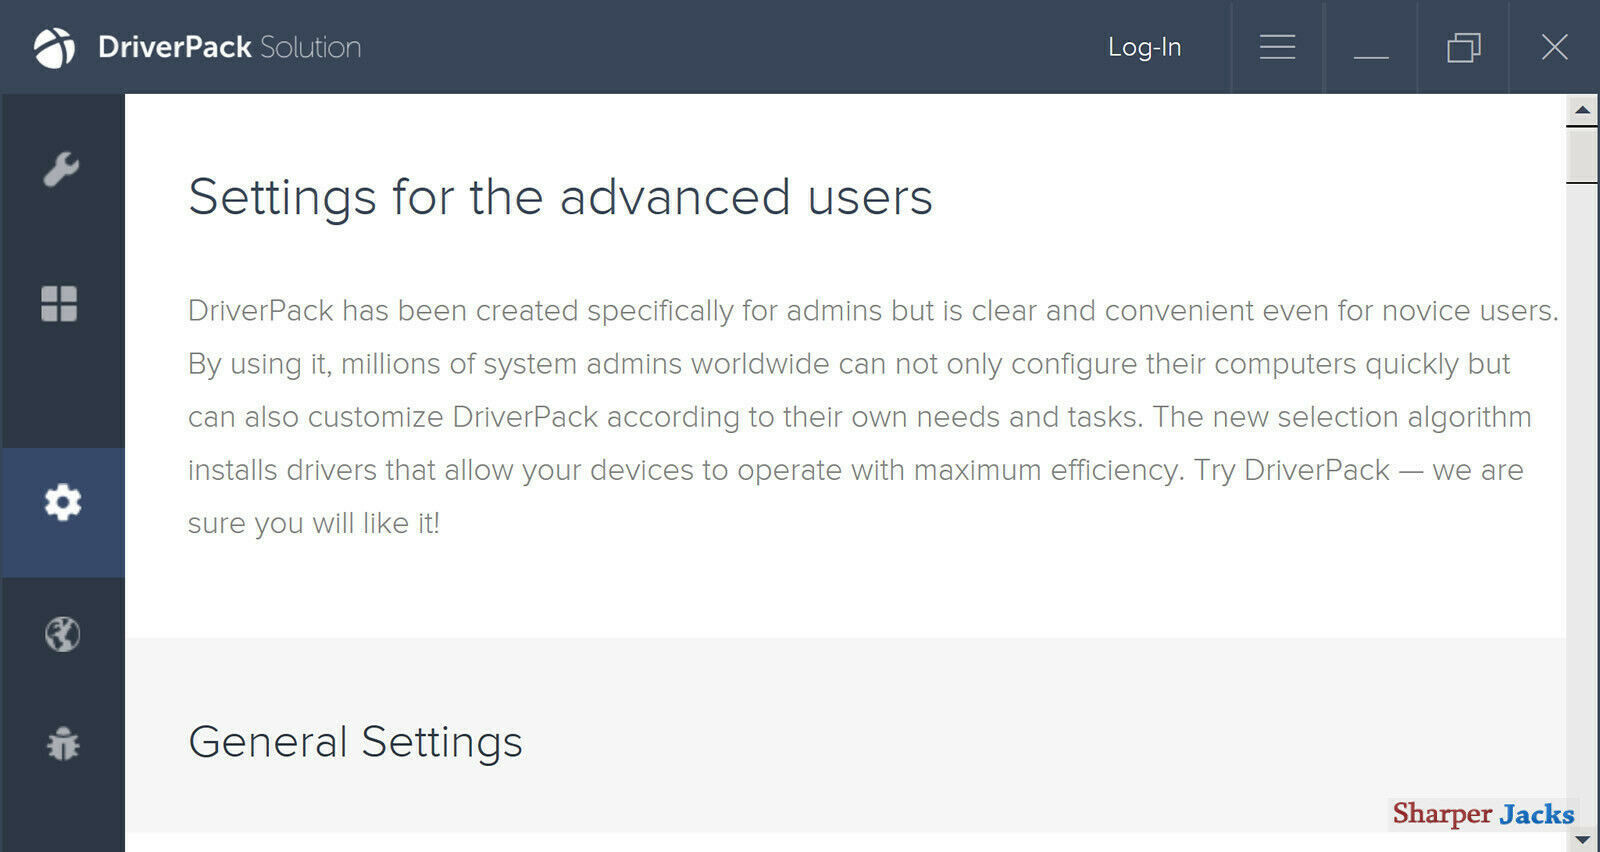Click the DriverPack logo icon
This screenshot has width=1600, height=852.
point(54,47)
